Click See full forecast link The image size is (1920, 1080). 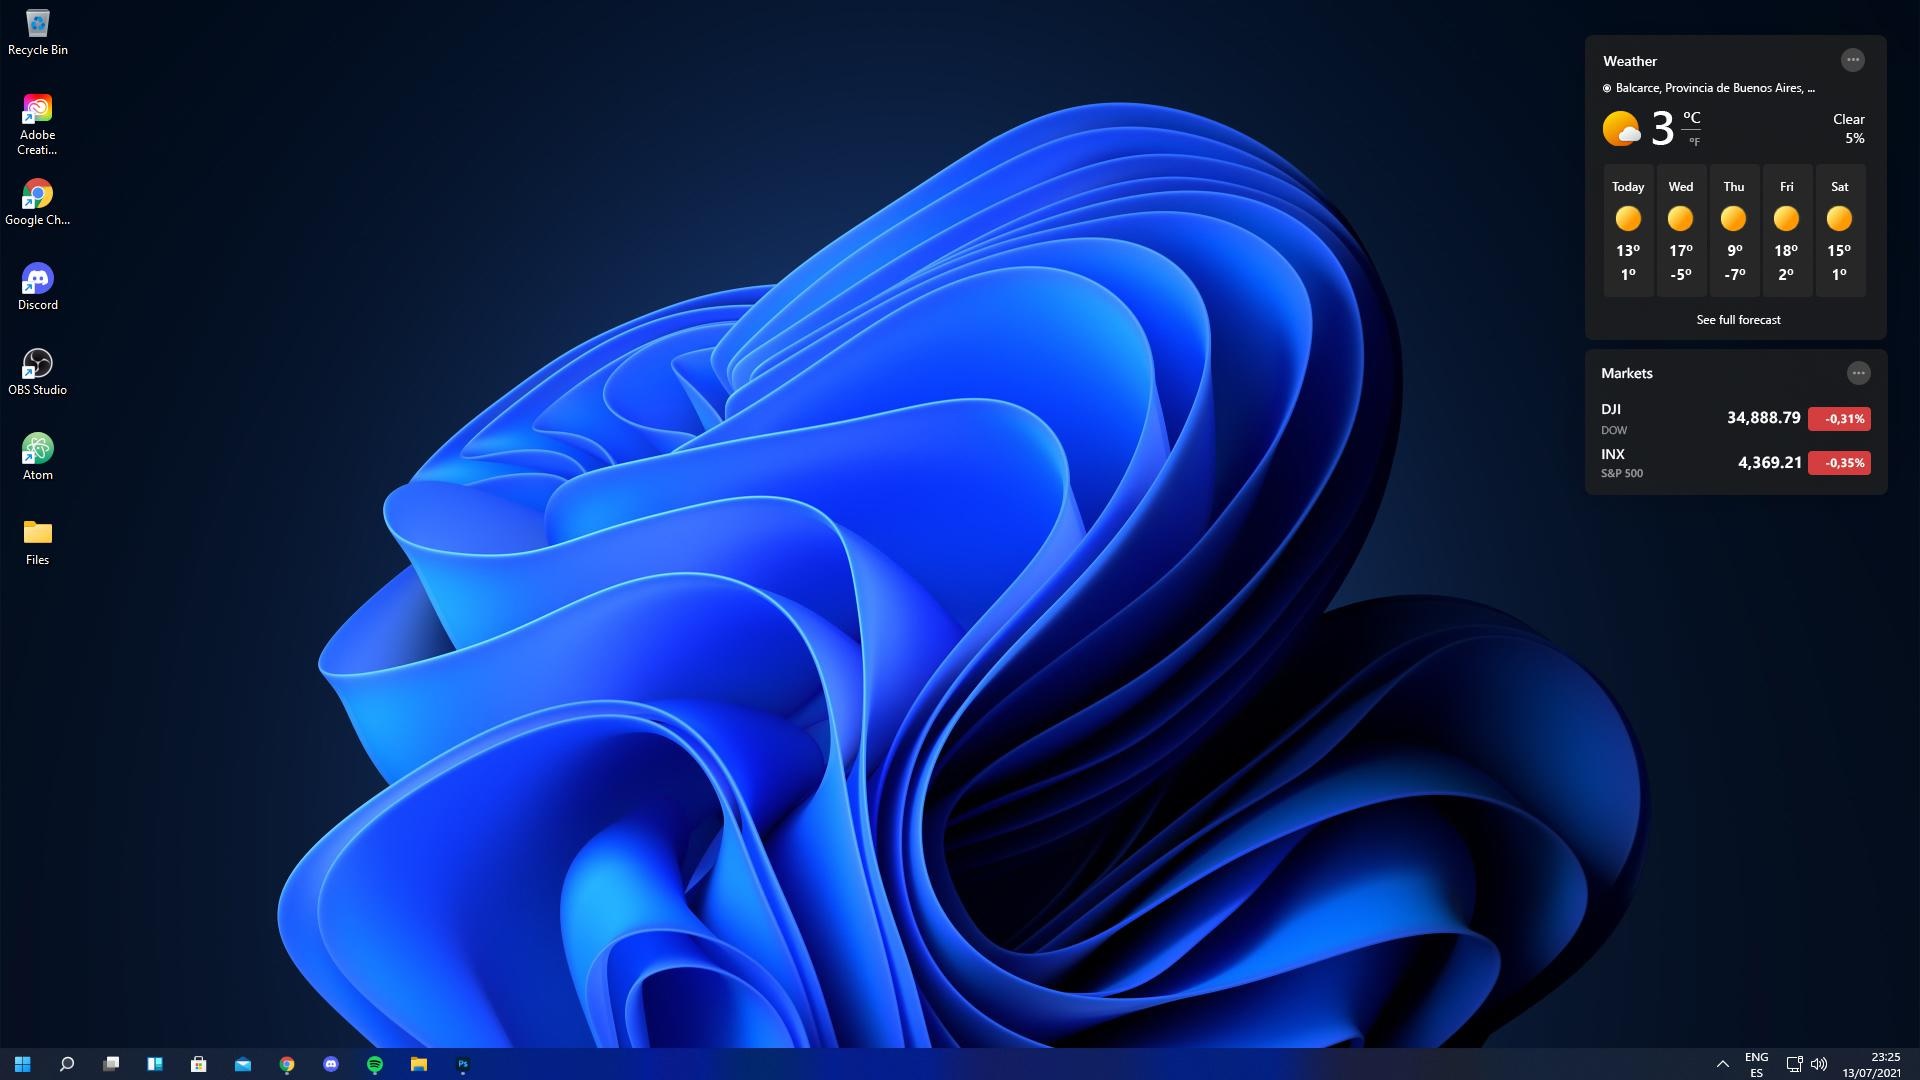pyautogui.click(x=1738, y=319)
